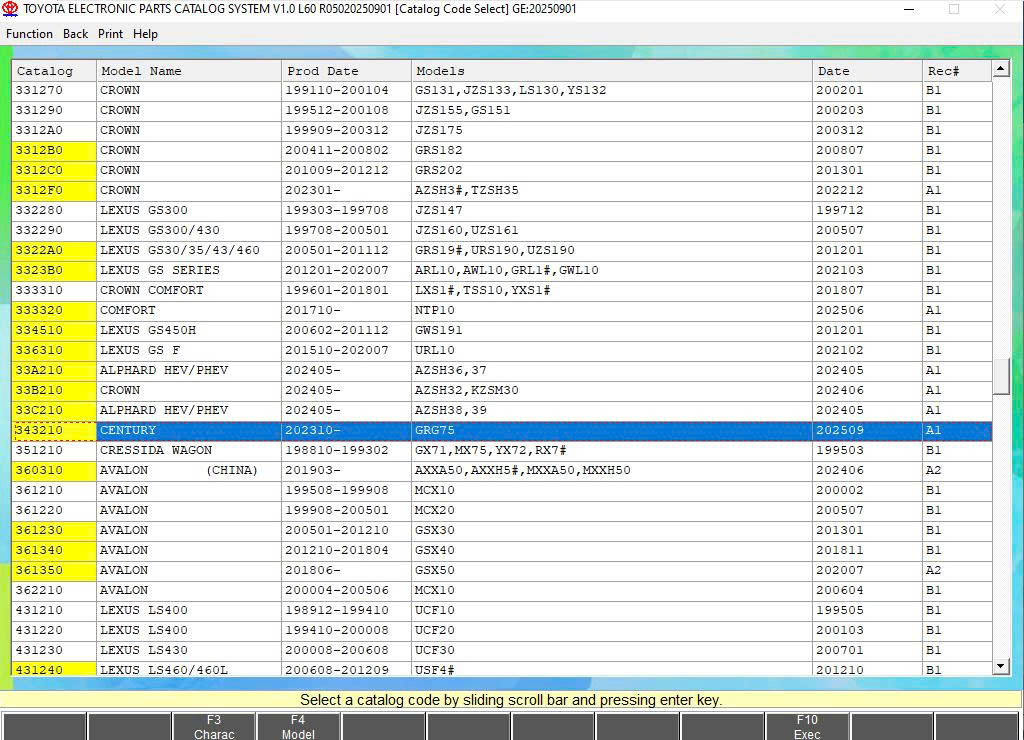Select the CRESSIDA WAGON row
1024x740 pixels.
tap(502, 450)
